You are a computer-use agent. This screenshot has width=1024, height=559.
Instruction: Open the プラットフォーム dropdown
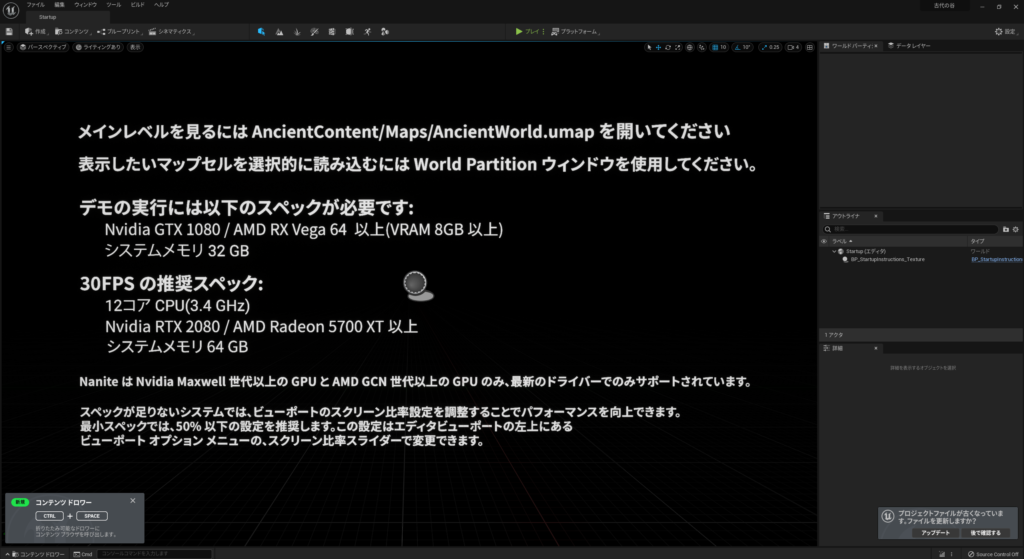tap(575, 31)
